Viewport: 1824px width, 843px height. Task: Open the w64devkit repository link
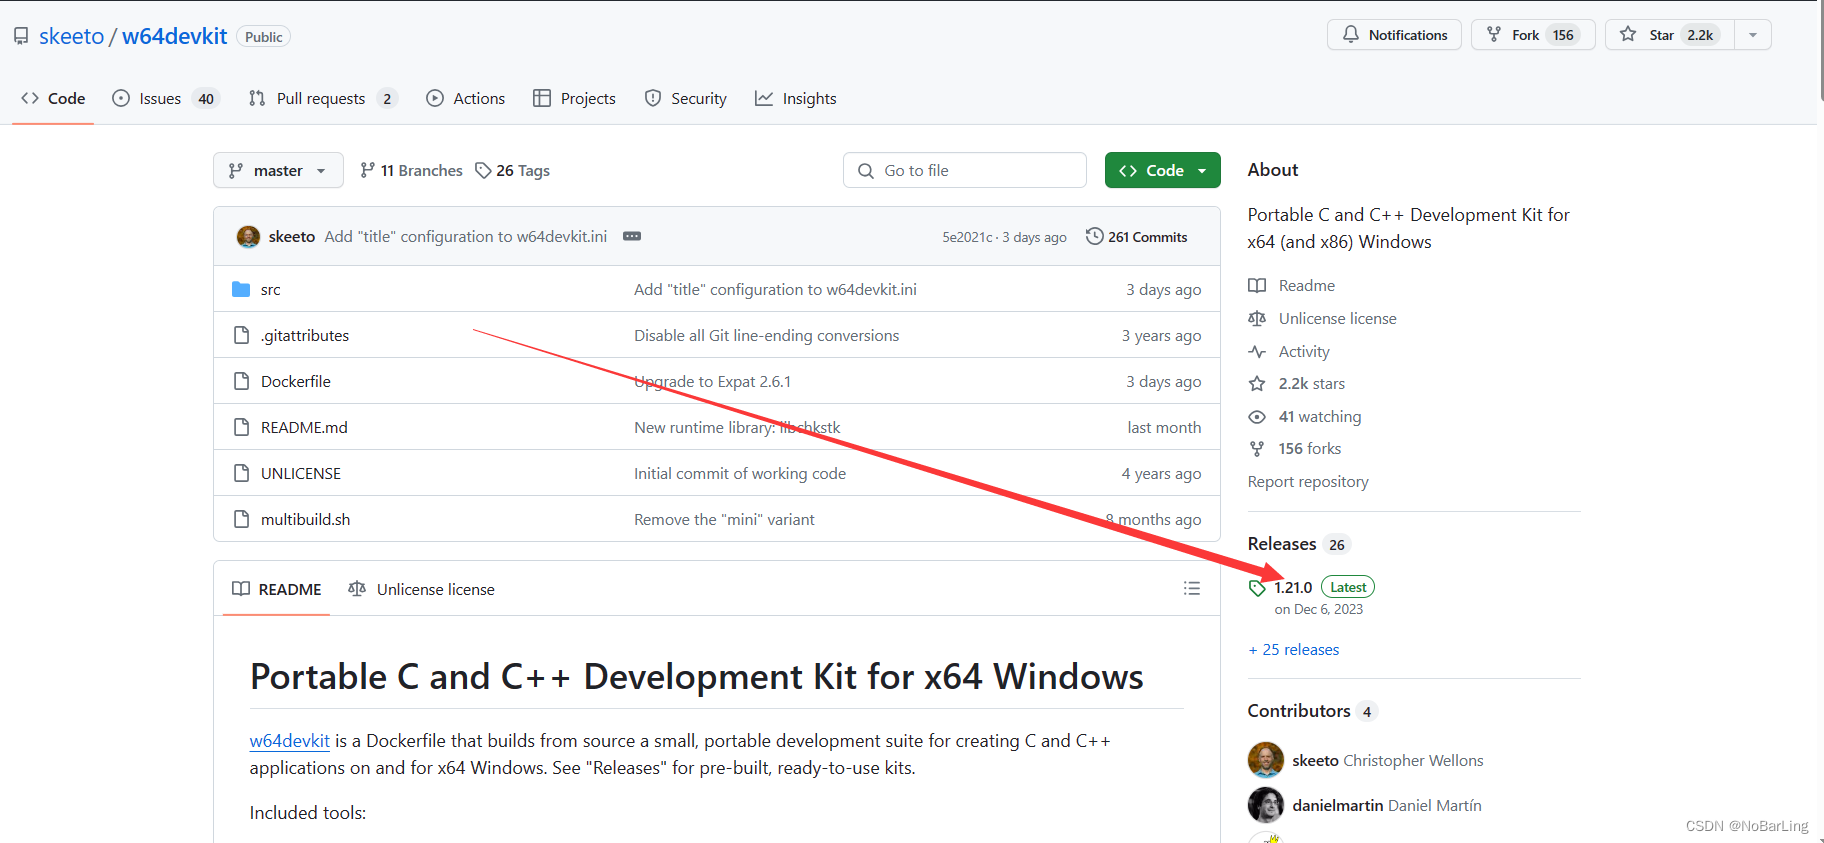point(175,36)
